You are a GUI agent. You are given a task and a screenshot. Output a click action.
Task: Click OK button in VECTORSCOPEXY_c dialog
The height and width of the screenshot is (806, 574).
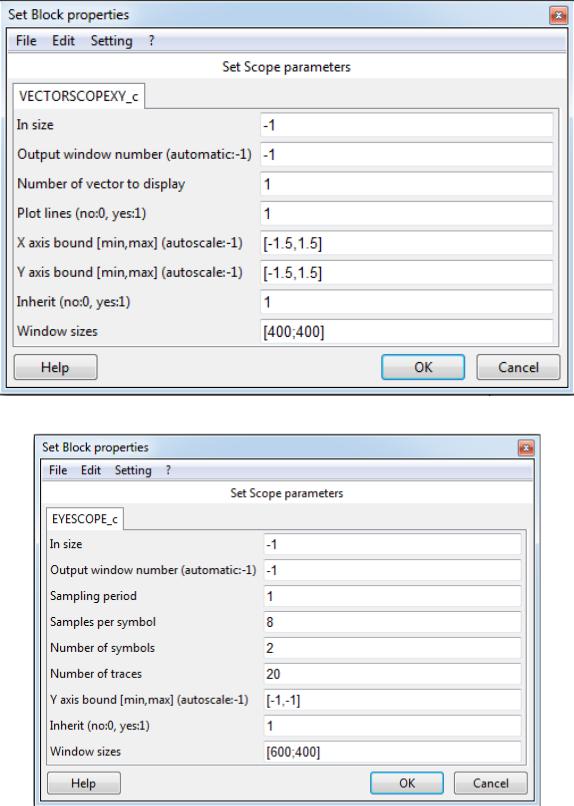[423, 367]
